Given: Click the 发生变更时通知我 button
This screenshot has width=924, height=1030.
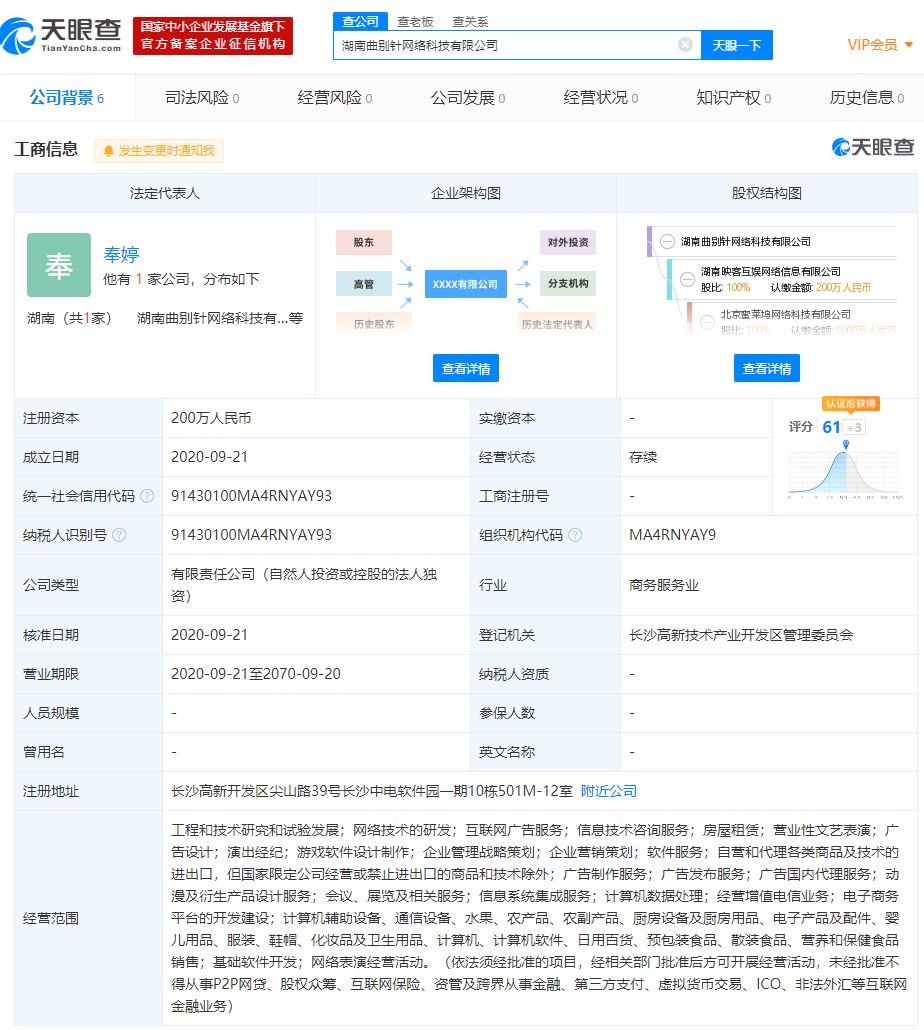Looking at the screenshot, I should click(159, 151).
